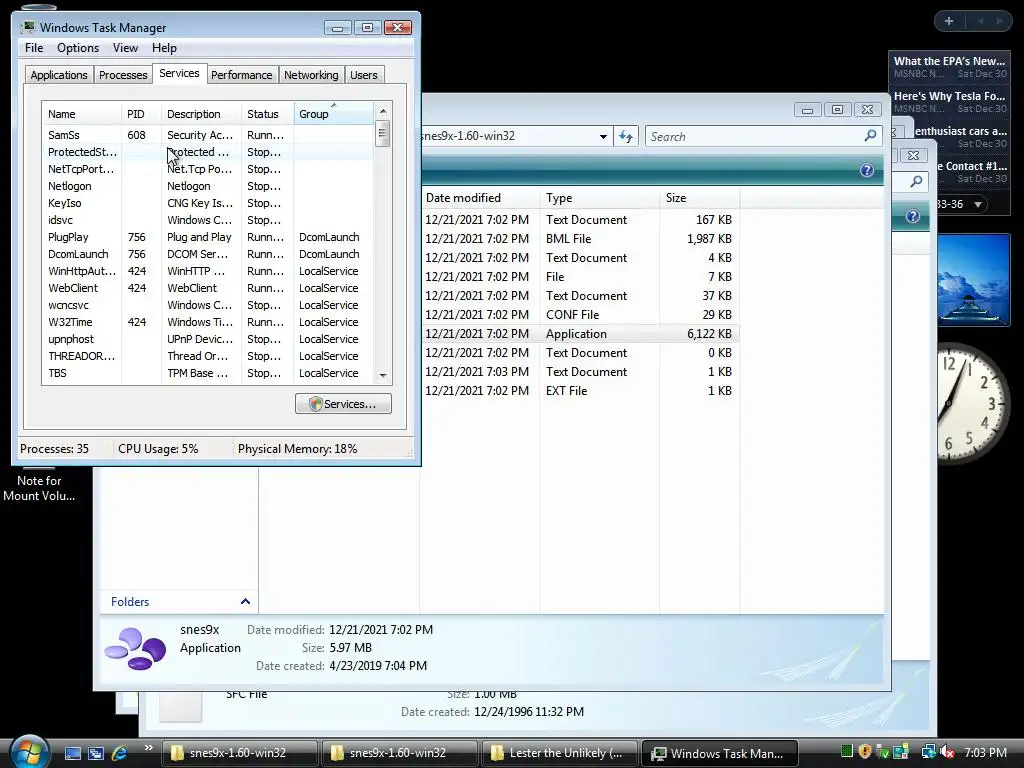The image size is (1024, 768).
Task: Click the Switch Between Windows quick launch icon
Action: point(95,753)
